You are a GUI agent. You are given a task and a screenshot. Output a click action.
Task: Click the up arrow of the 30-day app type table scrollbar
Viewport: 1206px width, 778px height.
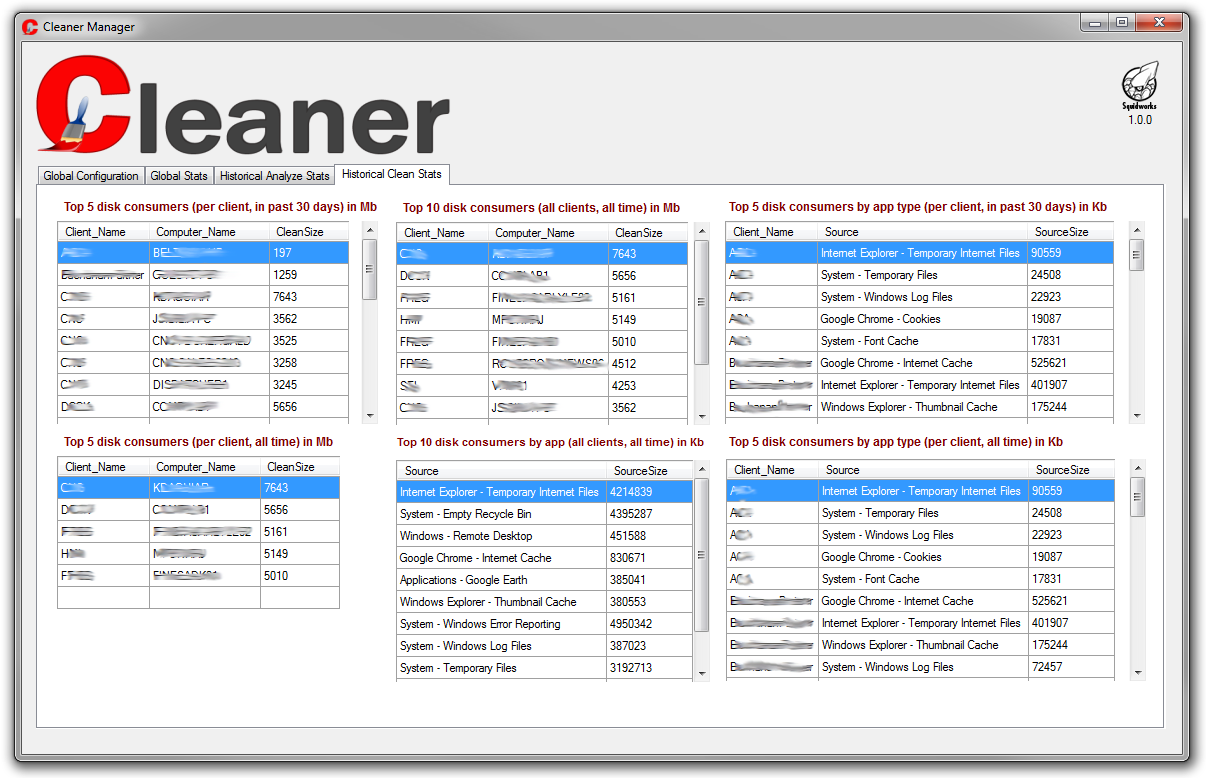1137,229
